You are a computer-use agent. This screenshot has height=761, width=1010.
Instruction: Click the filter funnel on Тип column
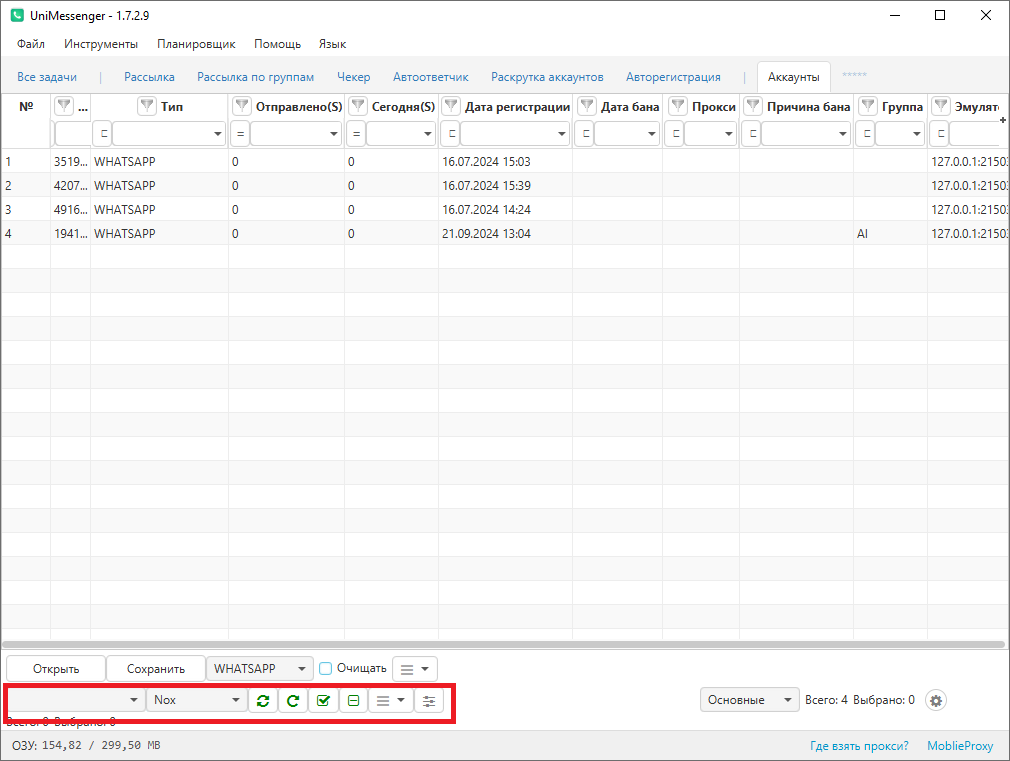pos(147,106)
